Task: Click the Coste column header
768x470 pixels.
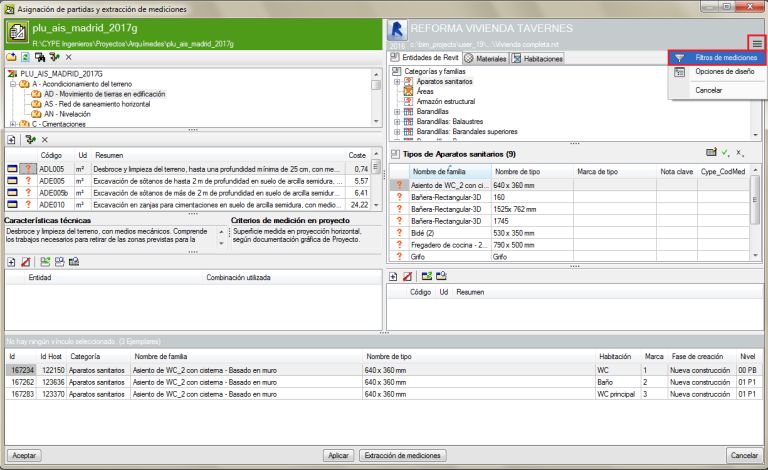Action: (357, 155)
